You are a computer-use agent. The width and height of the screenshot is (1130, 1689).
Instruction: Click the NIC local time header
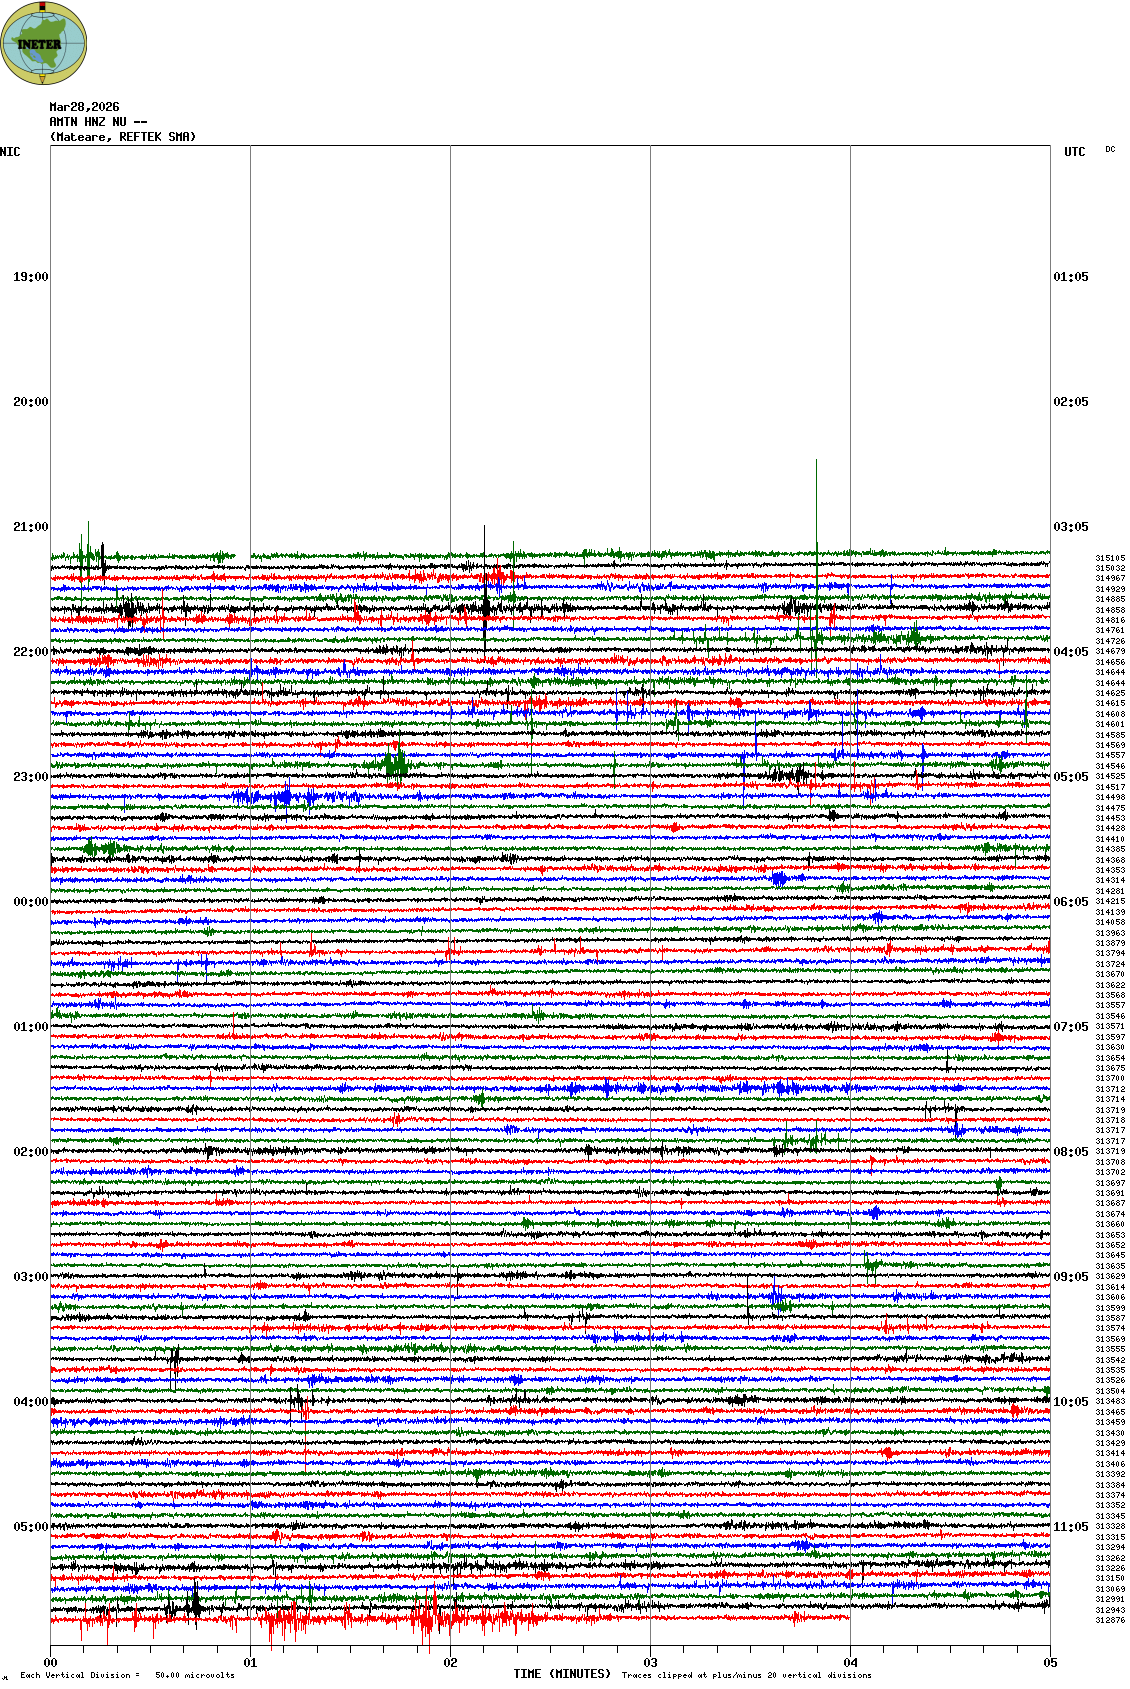(10, 152)
